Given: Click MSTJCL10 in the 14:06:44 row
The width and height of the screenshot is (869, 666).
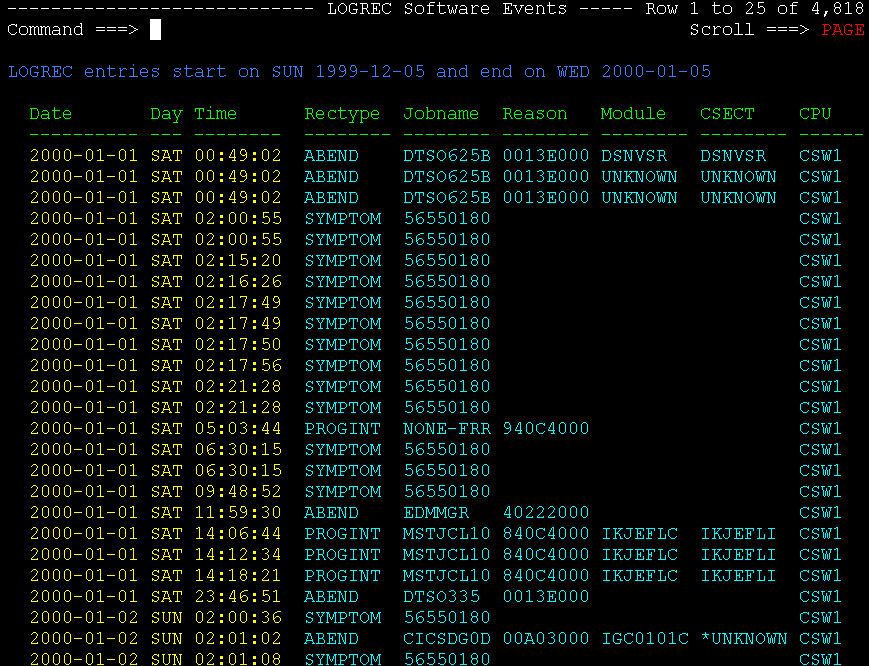Looking at the screenshot, I should tap(447, 534).
